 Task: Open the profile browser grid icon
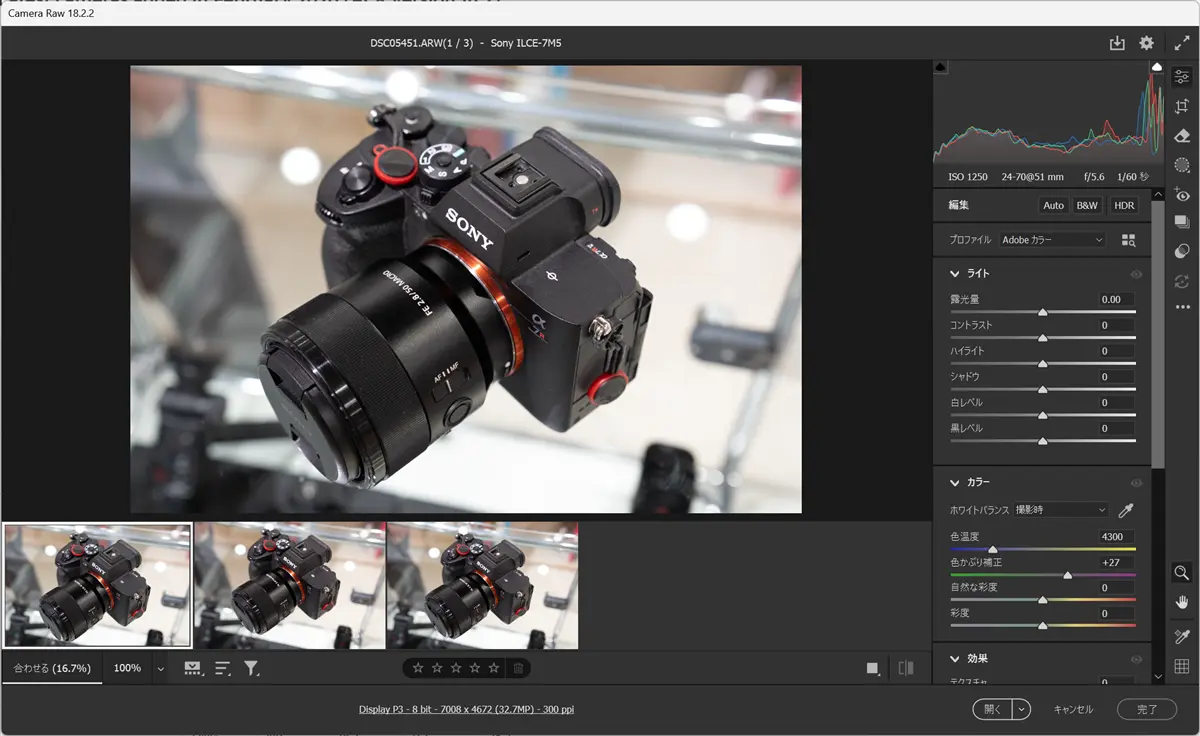coord(1129,240)
